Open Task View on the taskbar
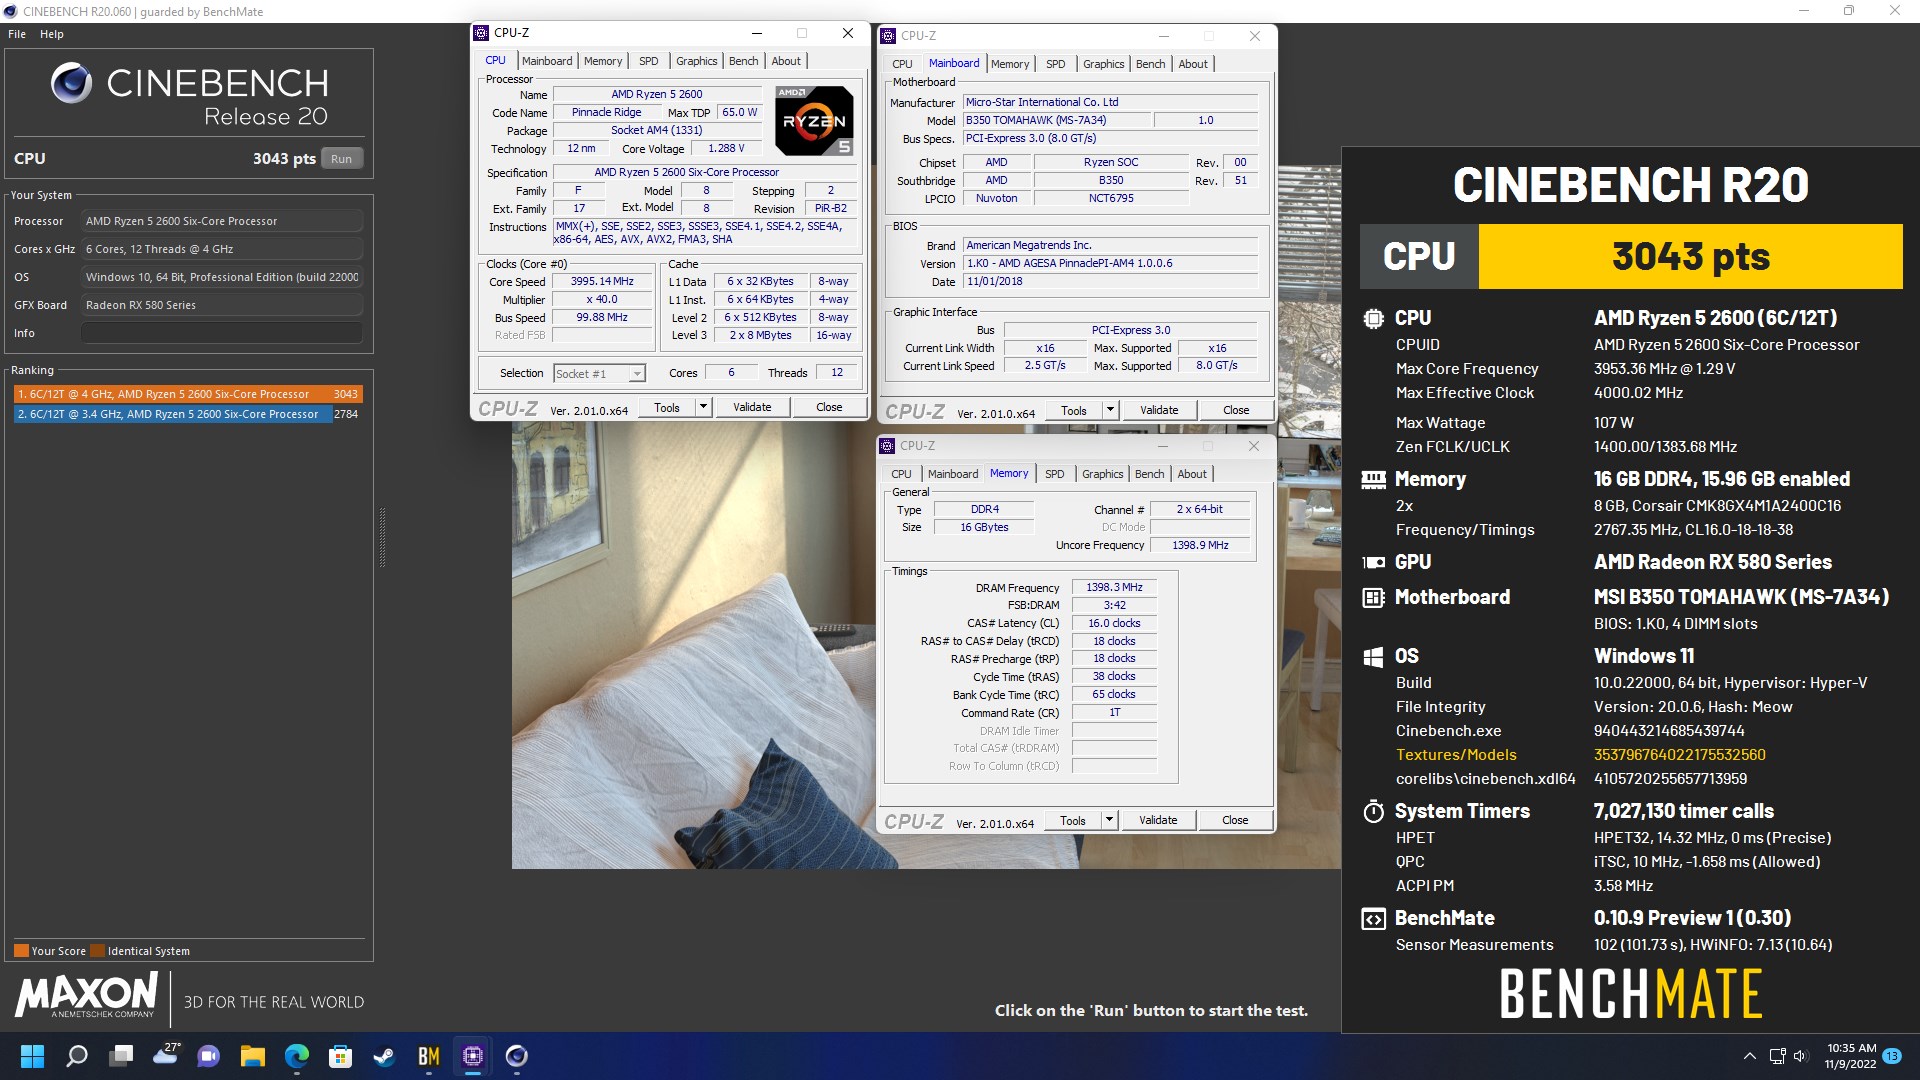Image resolution: width=1920 pixels, height=1080 pixels. tap(121, 1056)
